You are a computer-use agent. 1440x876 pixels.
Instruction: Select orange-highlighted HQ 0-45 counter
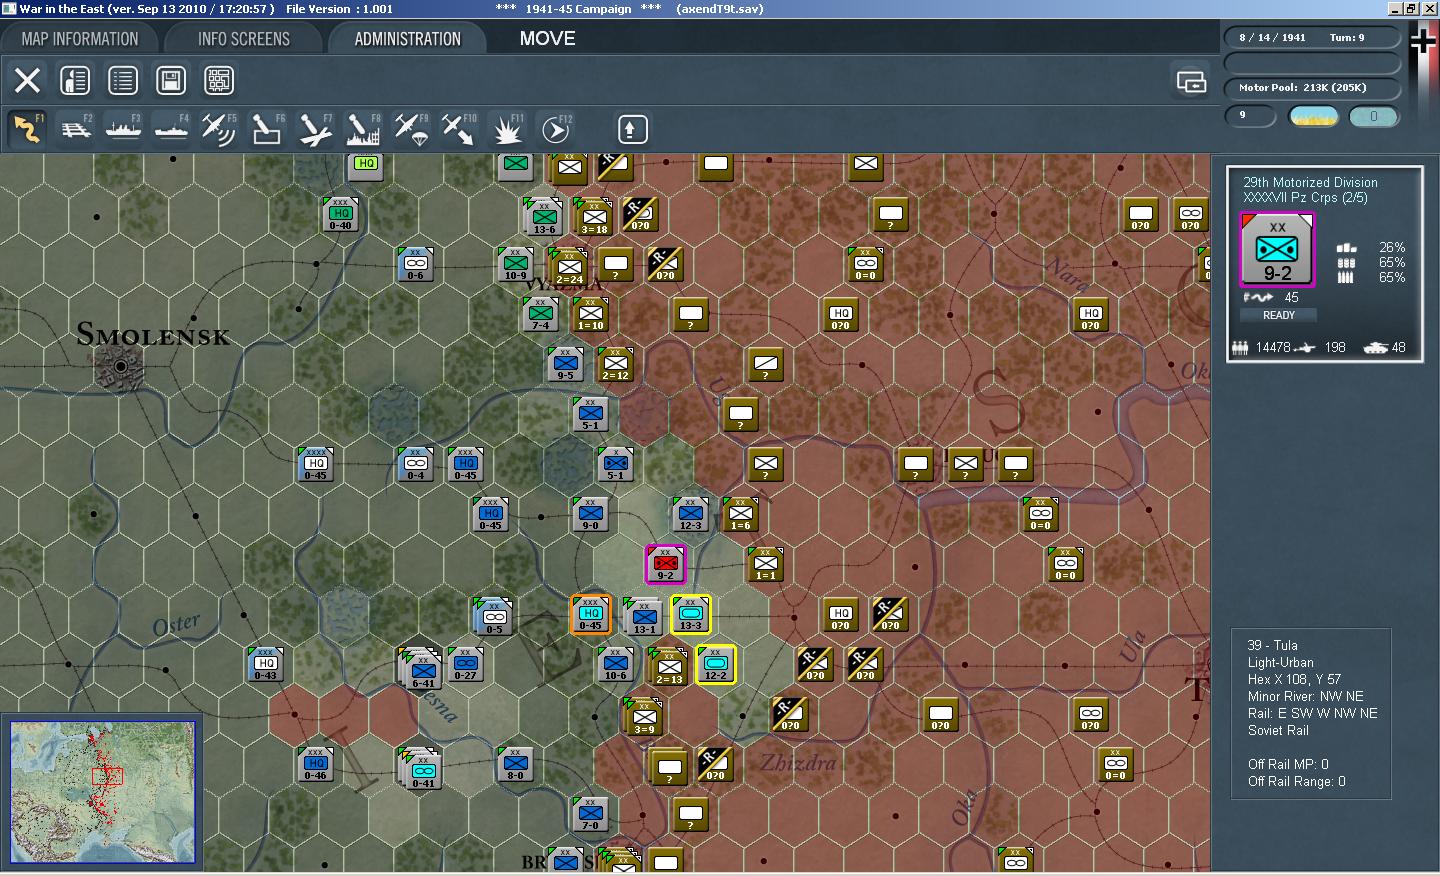pyautogui.click(x=590, y=614)
